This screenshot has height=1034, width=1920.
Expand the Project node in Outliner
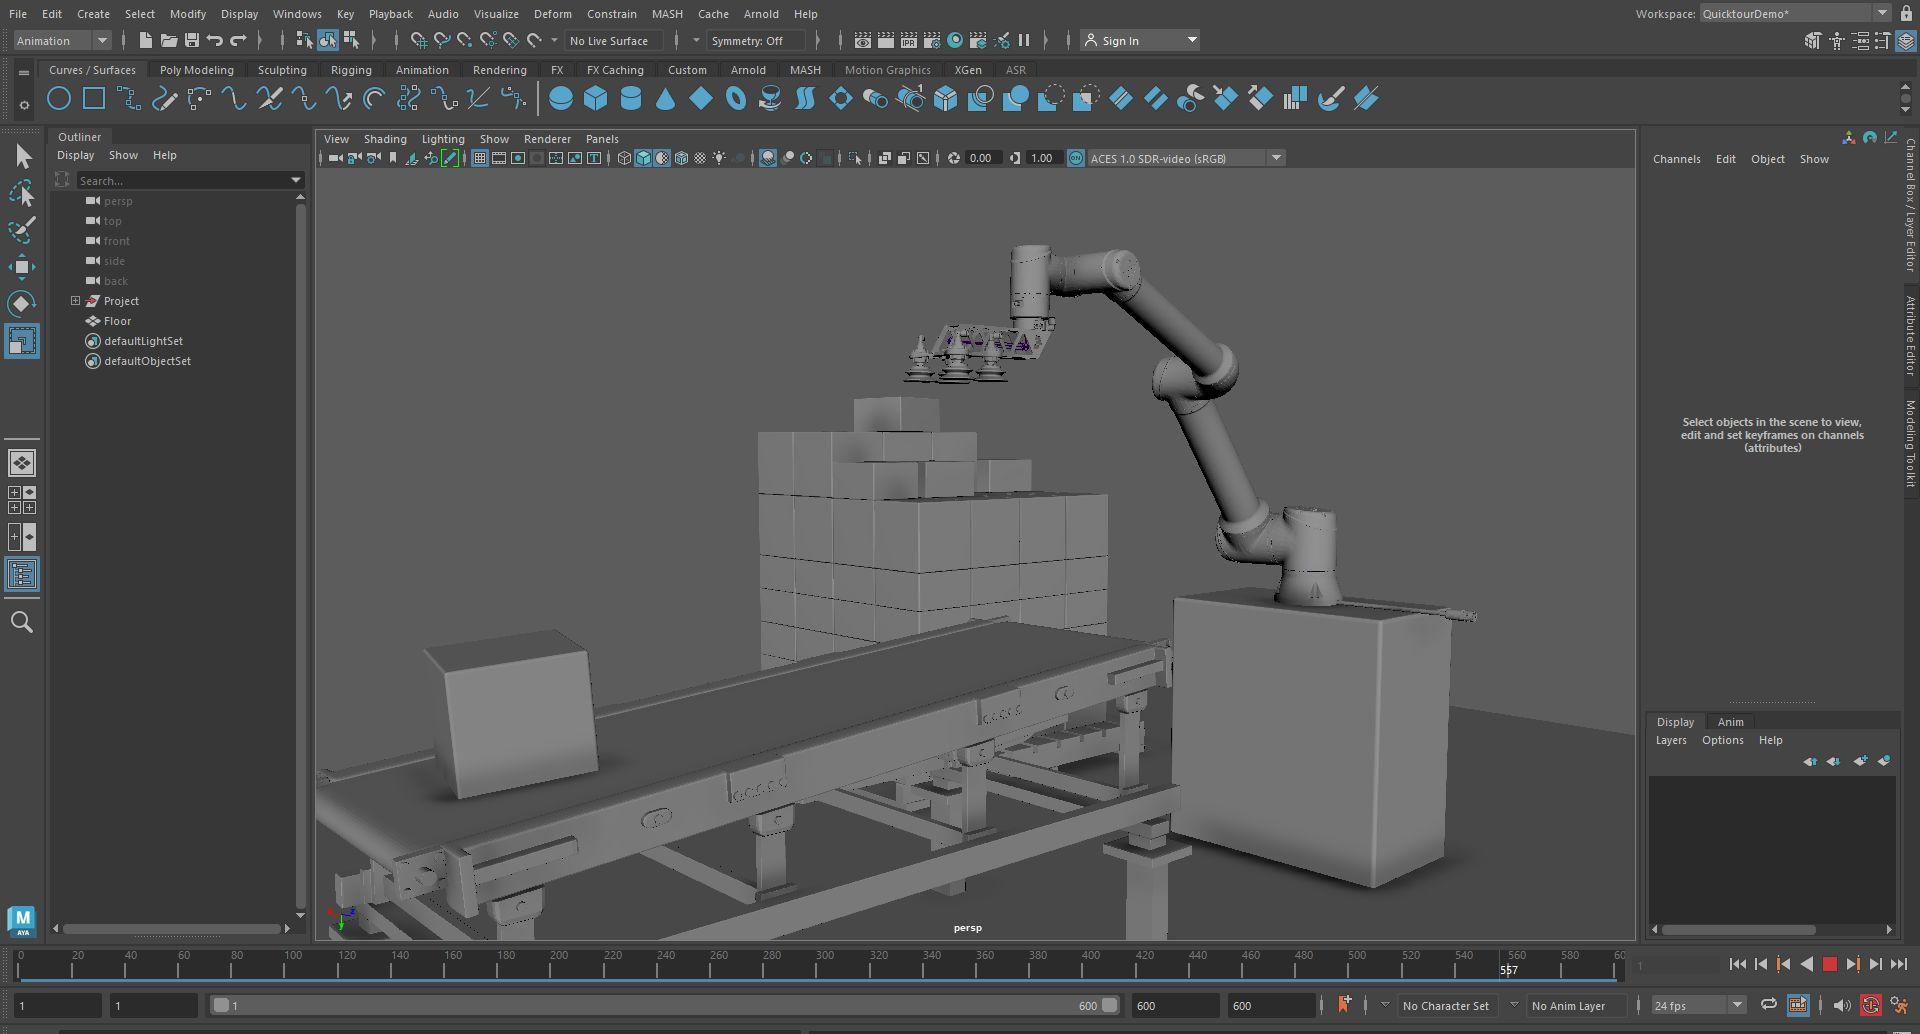[x=75, y=301]
